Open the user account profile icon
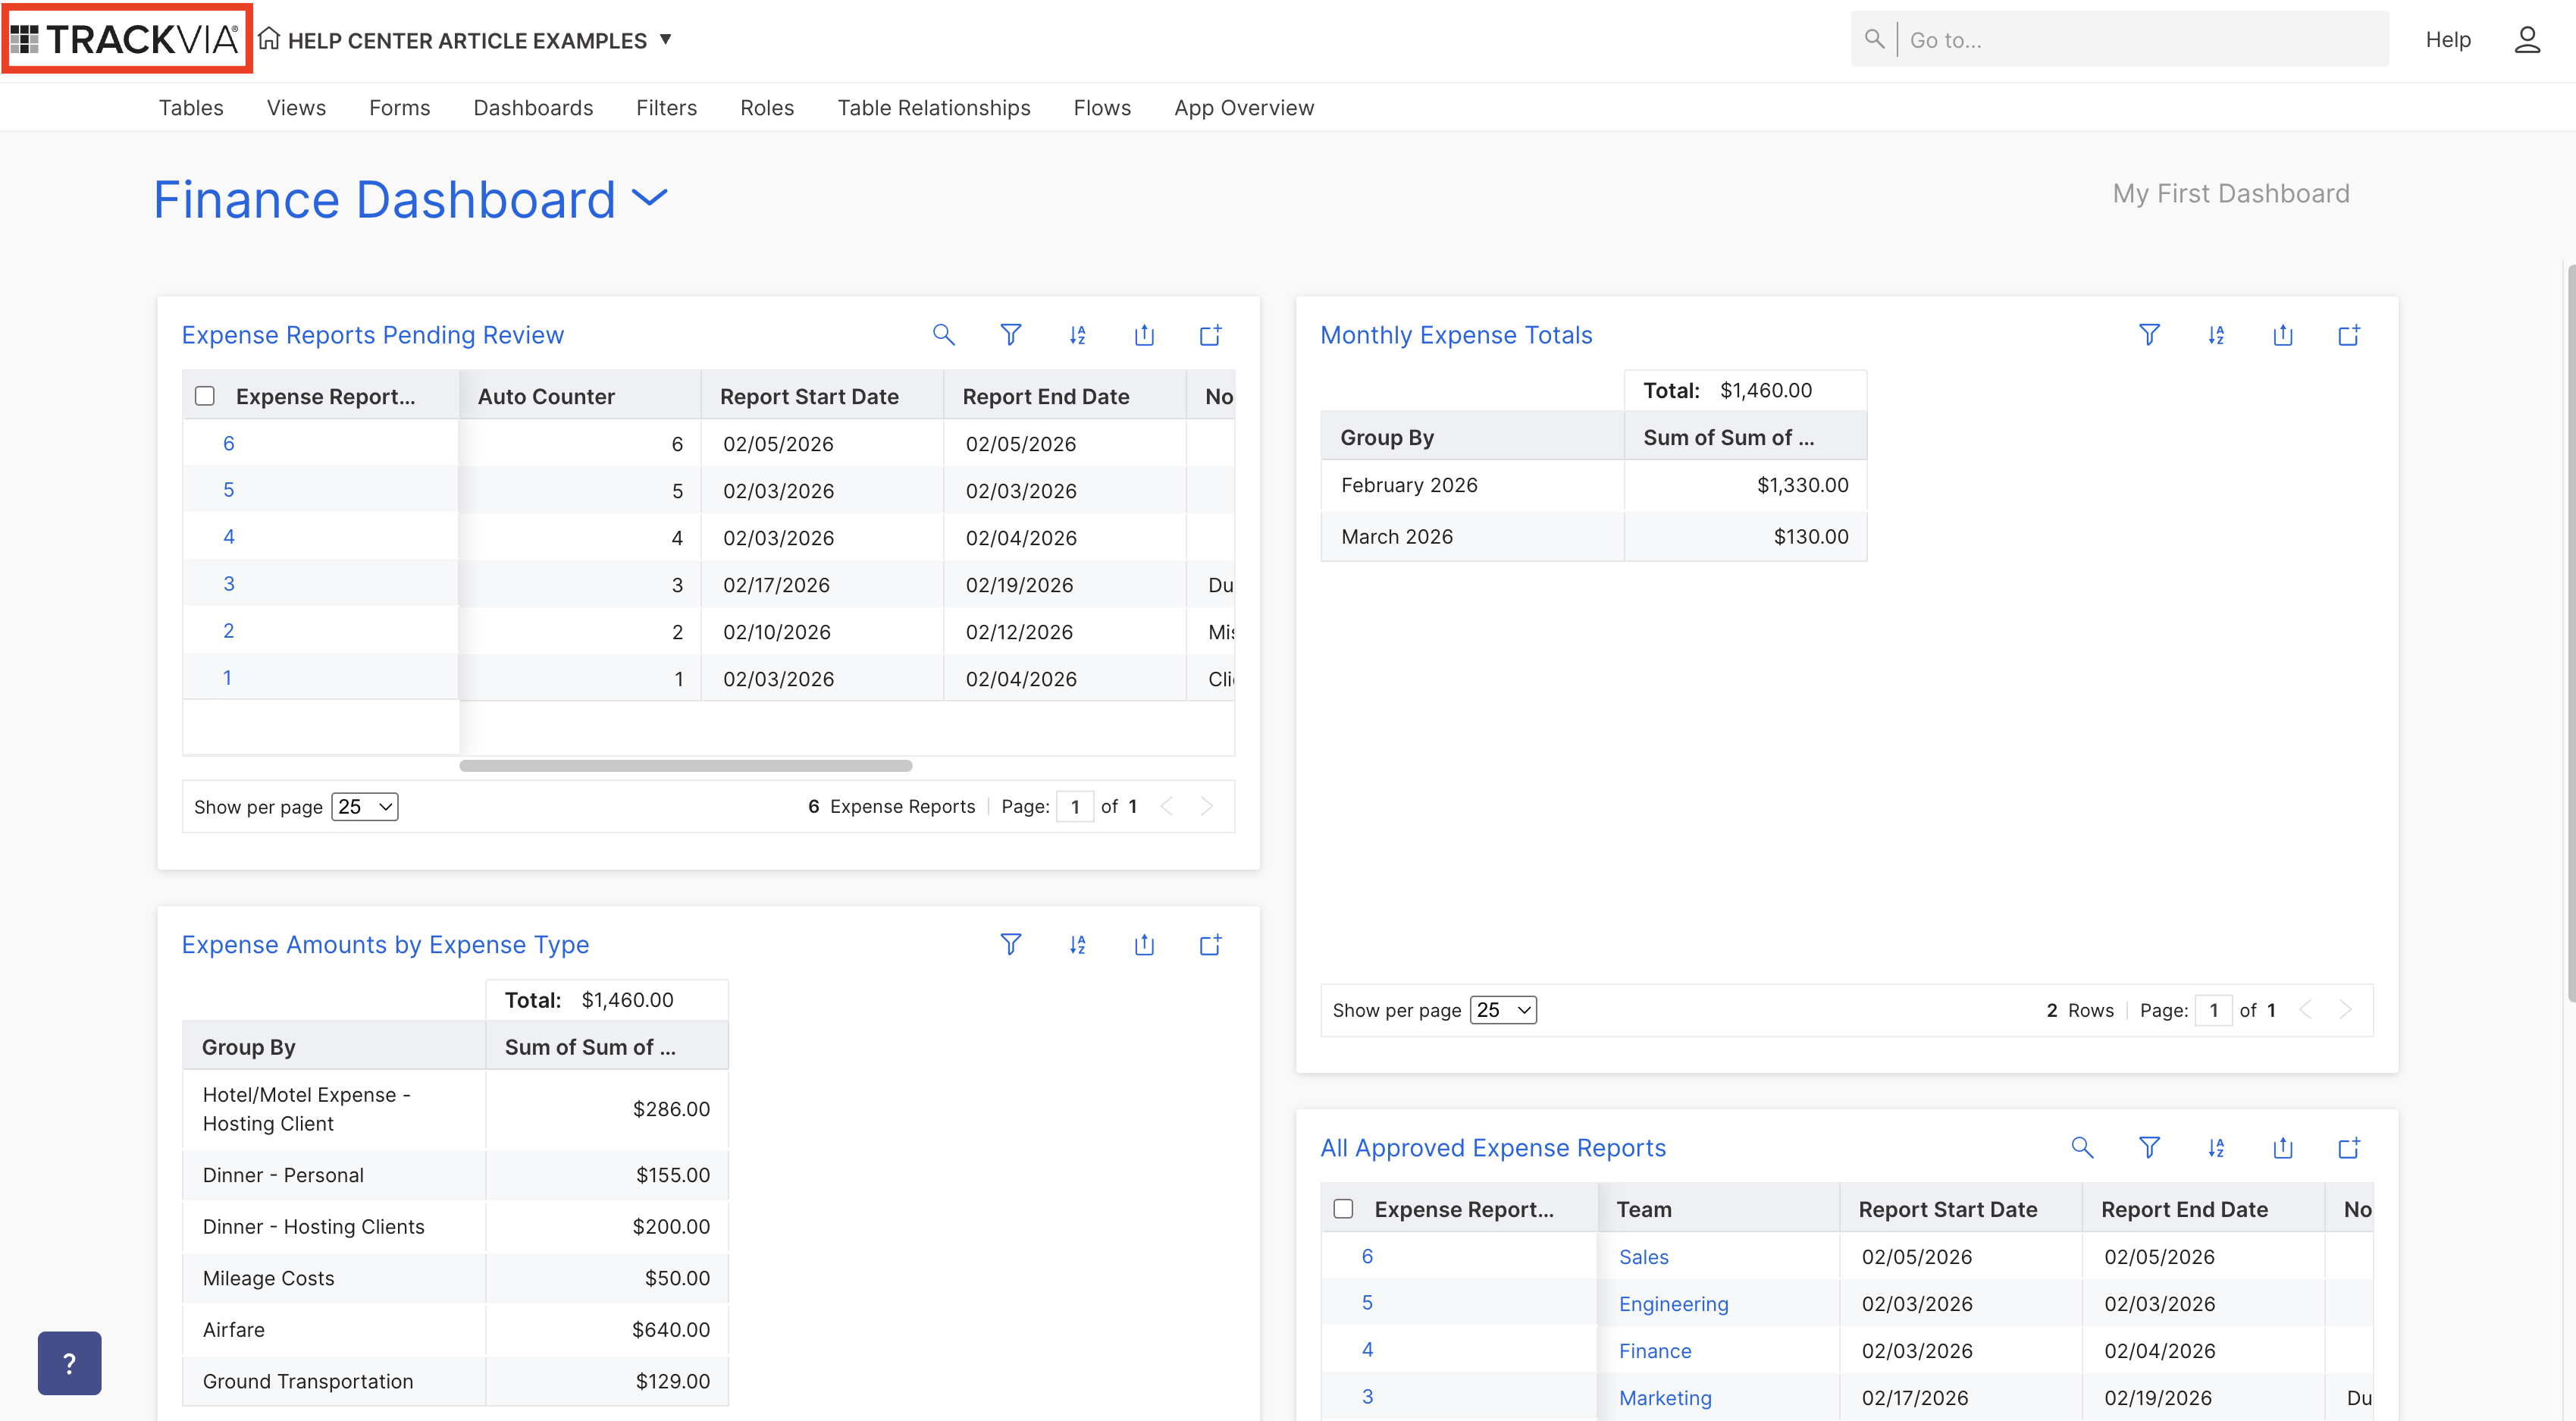The image size is (2576, 1421). [2527, 40]
